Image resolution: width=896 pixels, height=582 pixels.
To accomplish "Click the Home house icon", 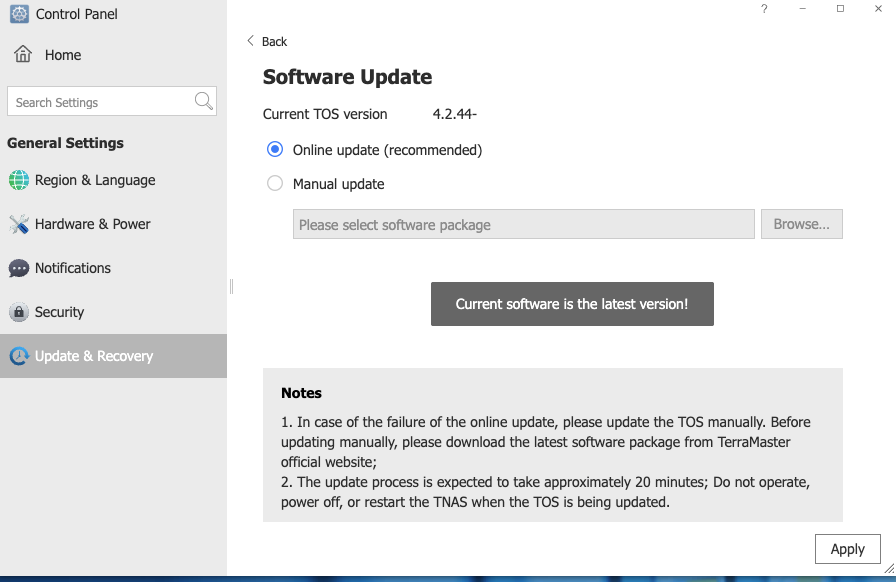I will (x=23, y=54).
